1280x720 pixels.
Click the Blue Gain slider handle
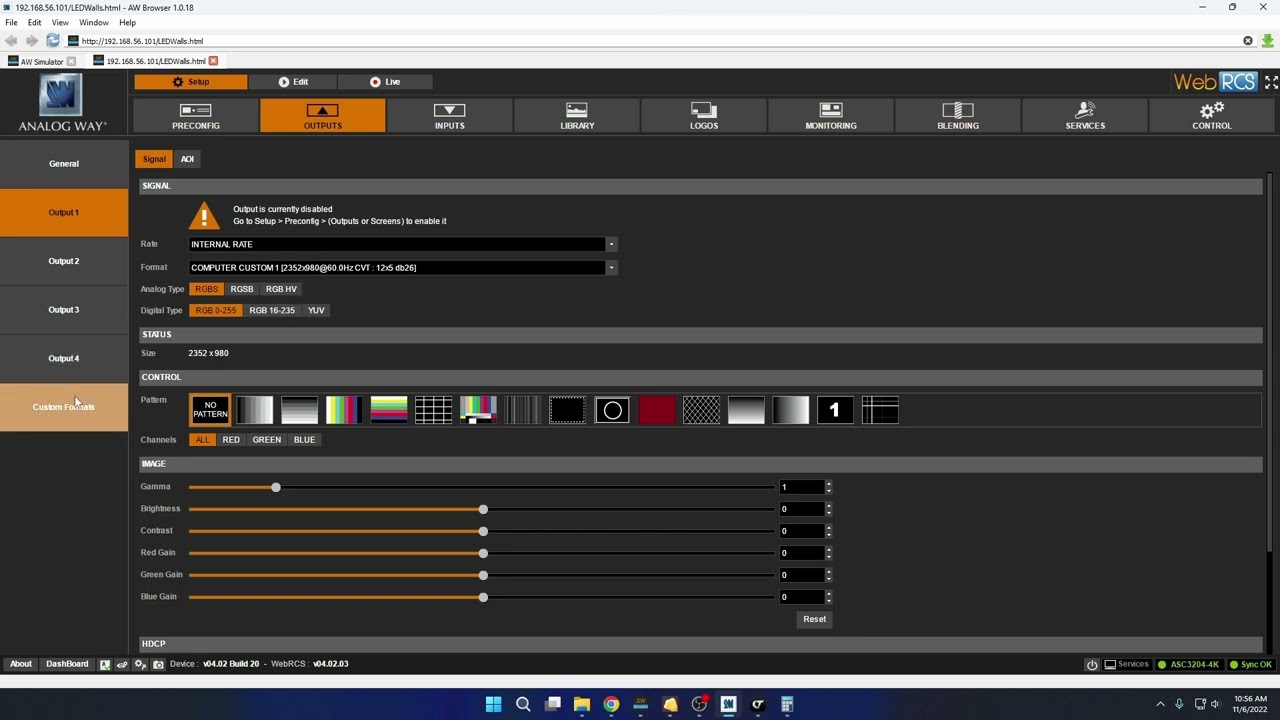tap(483, 597)
